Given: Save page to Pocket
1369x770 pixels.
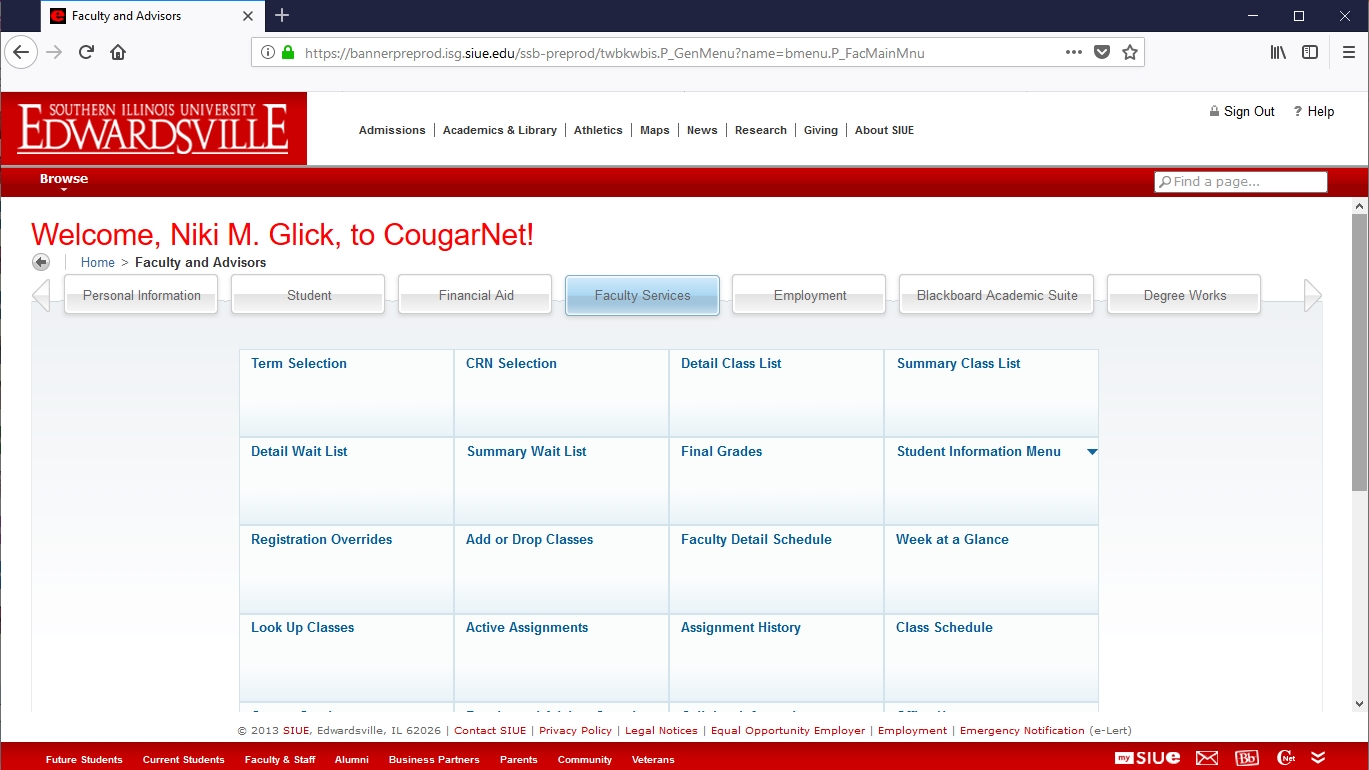Looking at the screenshot, I should (x=1102, y=53).
